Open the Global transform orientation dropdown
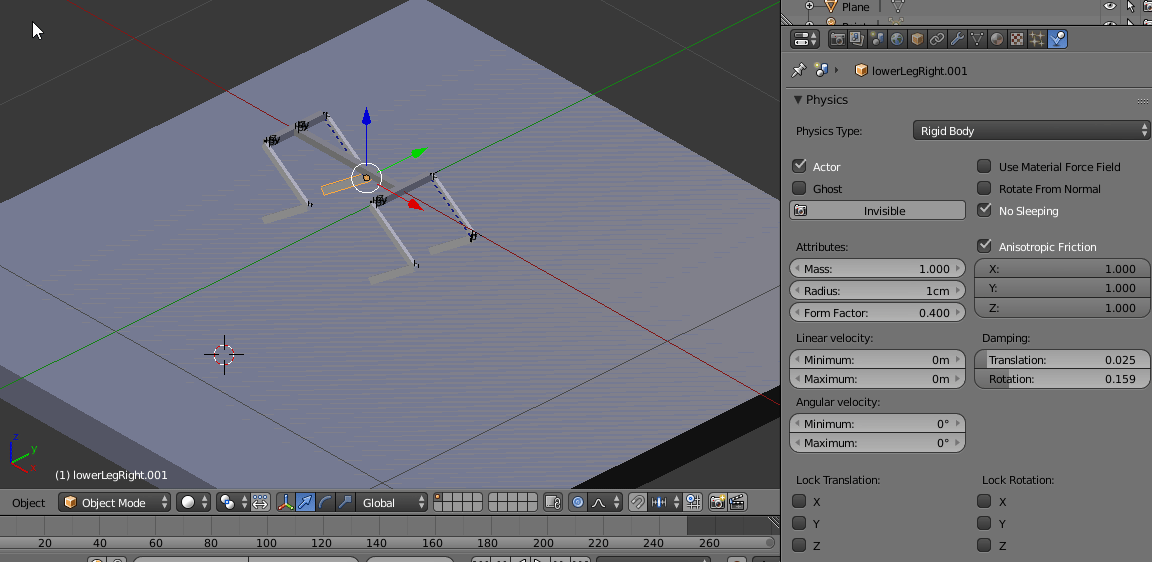This screenshot has width=1152, height=562. pyautogui.click(x=391, y=502)
